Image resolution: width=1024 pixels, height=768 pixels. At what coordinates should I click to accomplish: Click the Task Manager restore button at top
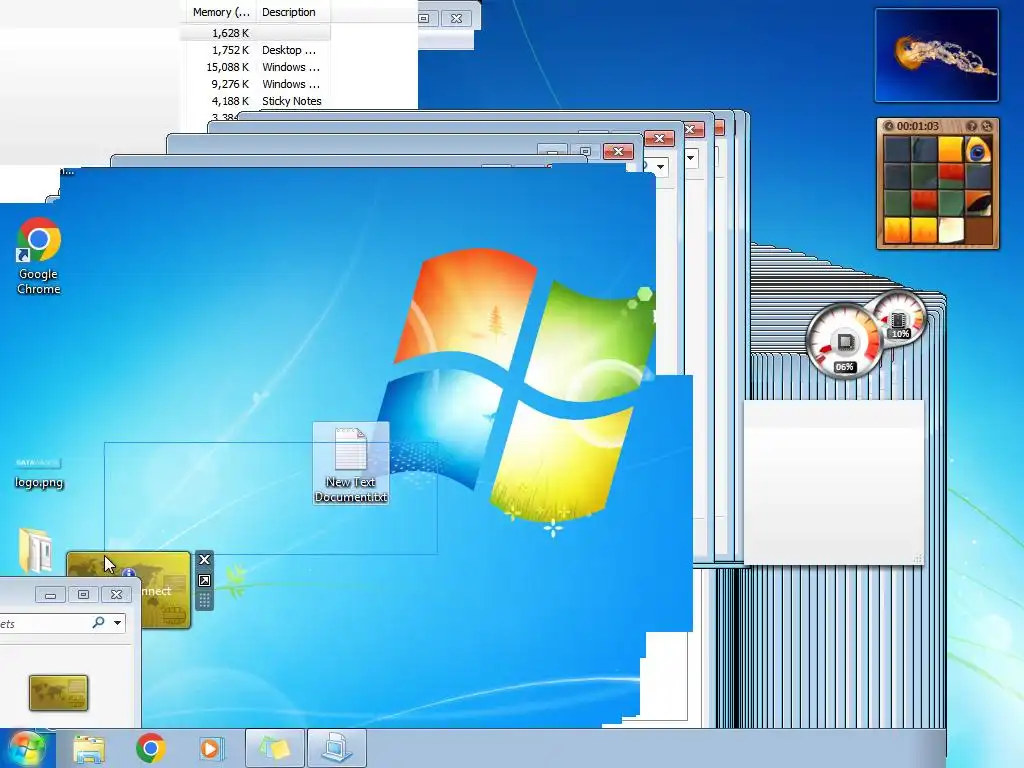(x=424, y=18)
